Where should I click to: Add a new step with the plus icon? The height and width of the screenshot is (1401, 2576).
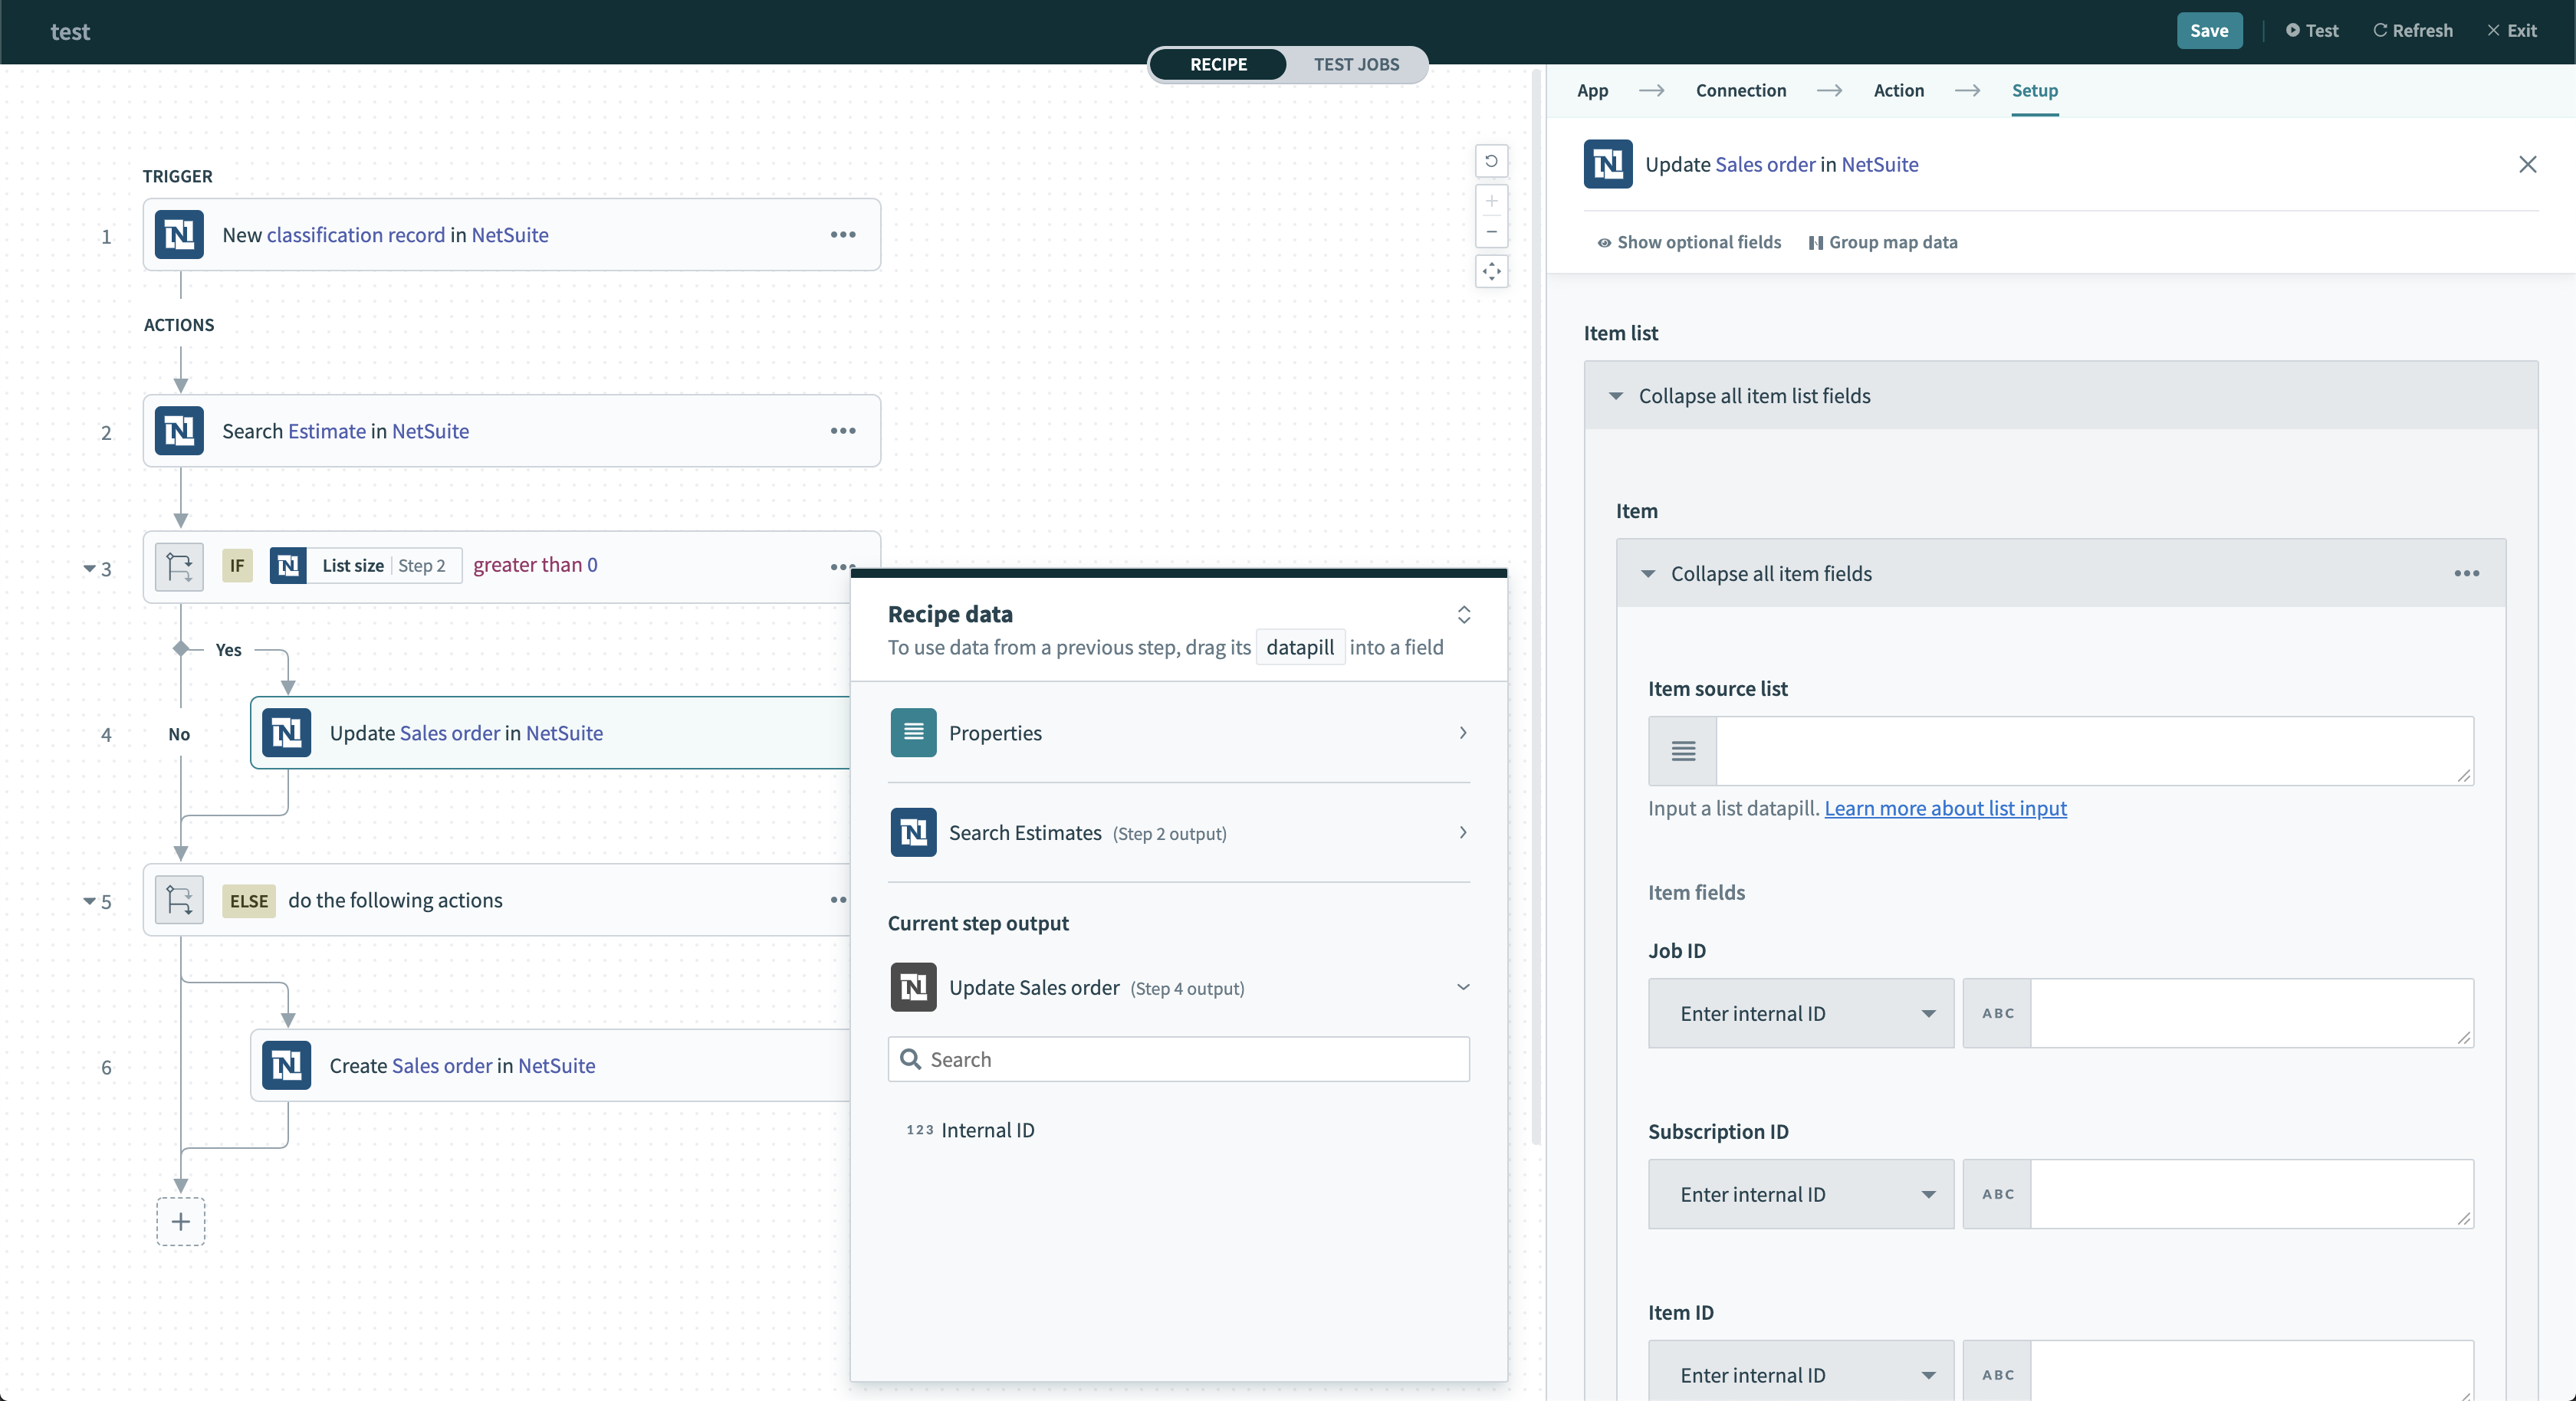(181, 1221)
